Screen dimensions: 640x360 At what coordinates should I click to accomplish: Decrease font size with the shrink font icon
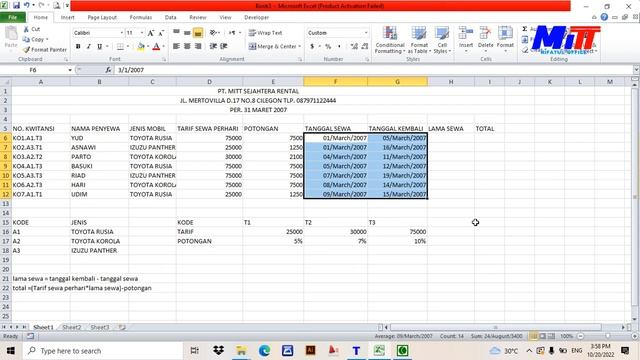click(x=161, y=33)
